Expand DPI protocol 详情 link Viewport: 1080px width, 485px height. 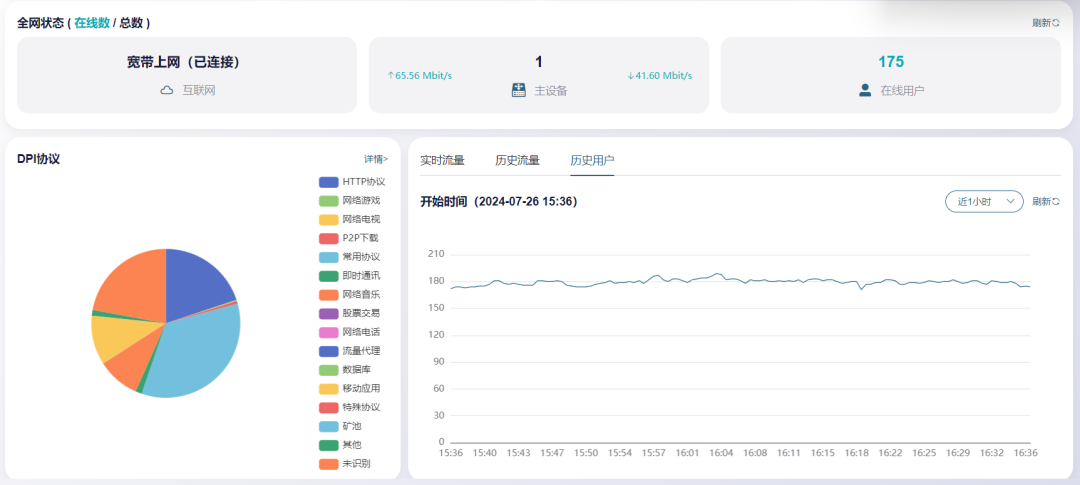pos(376,158)
